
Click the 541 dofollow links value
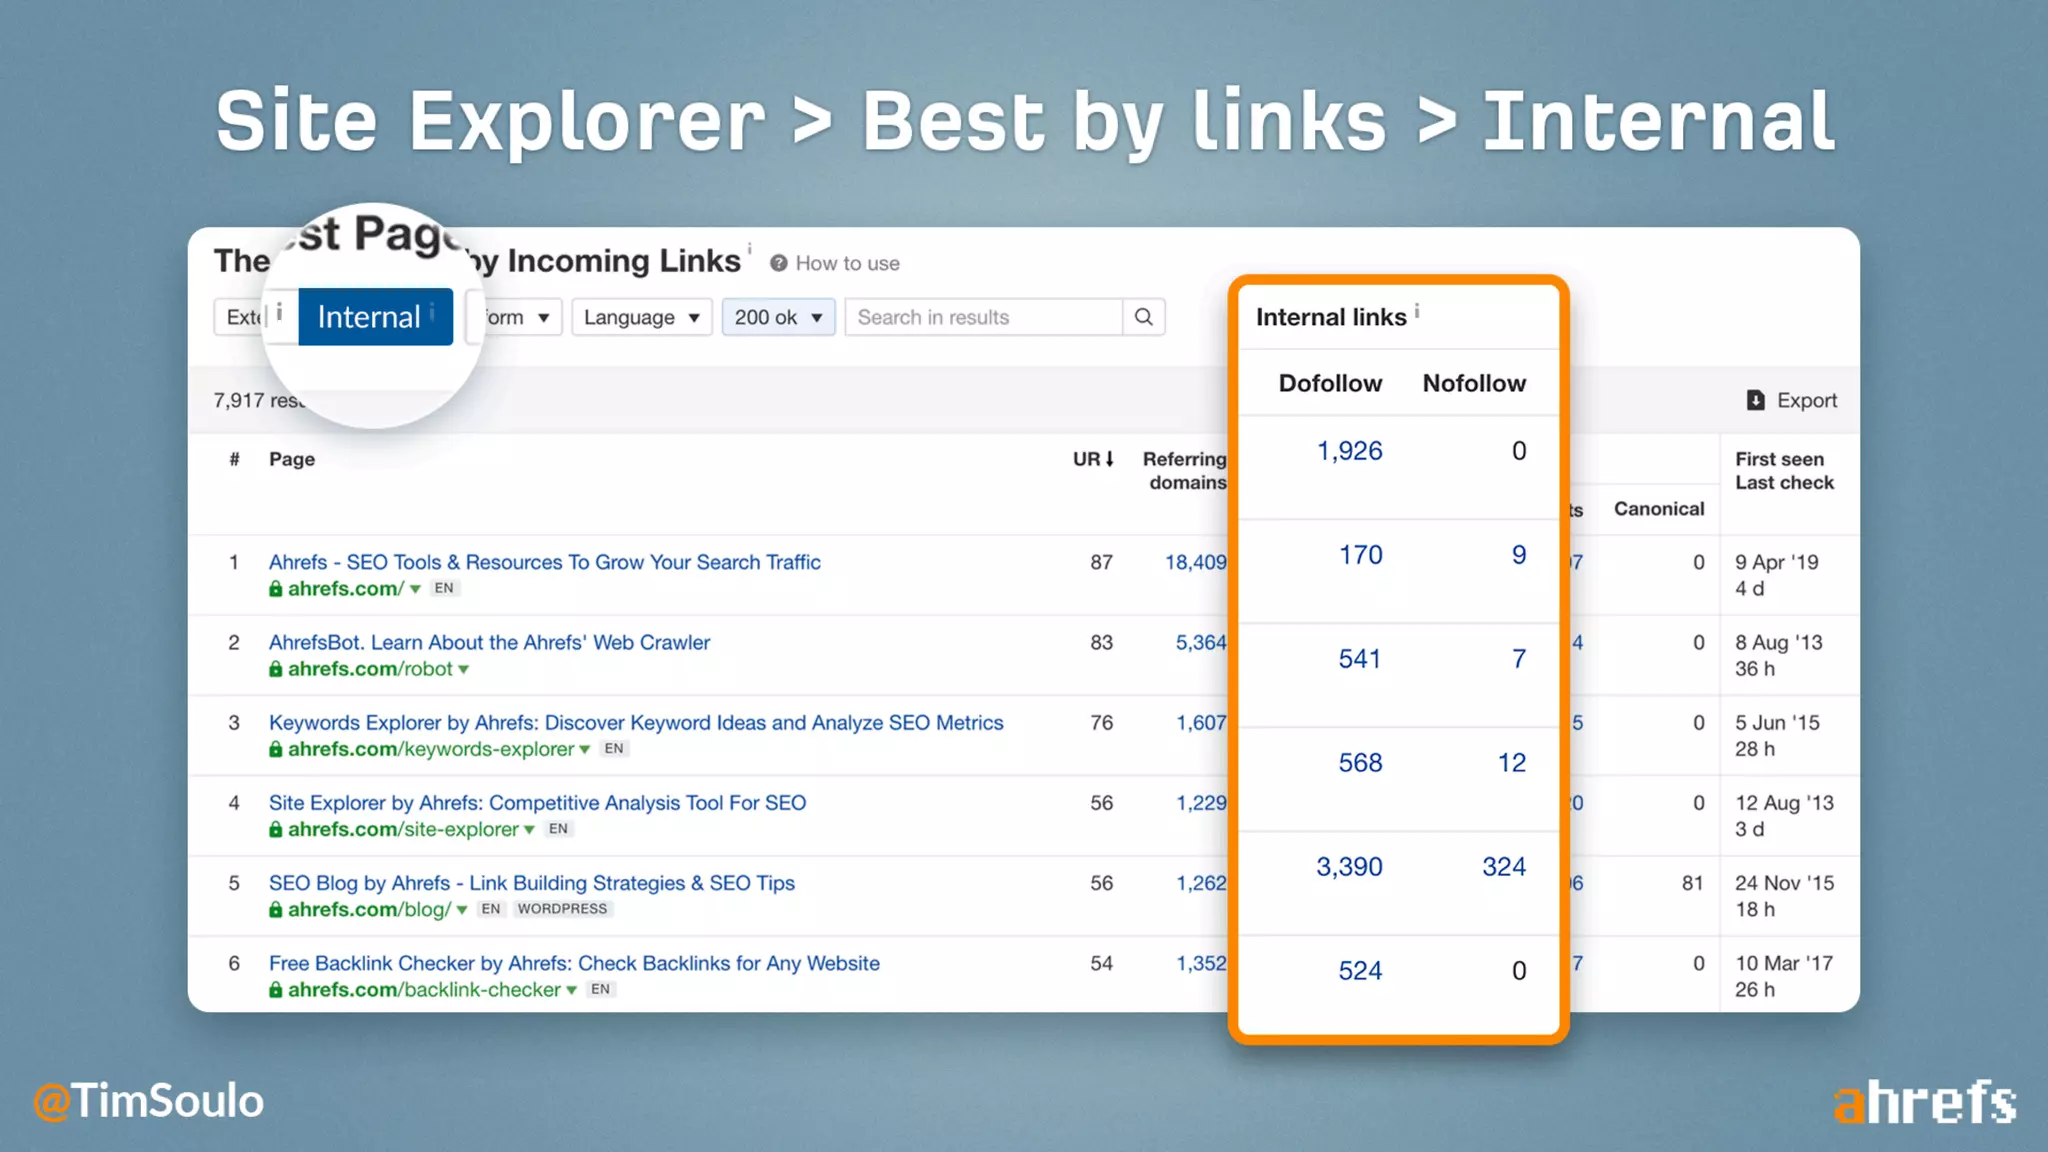[1360, 659]
